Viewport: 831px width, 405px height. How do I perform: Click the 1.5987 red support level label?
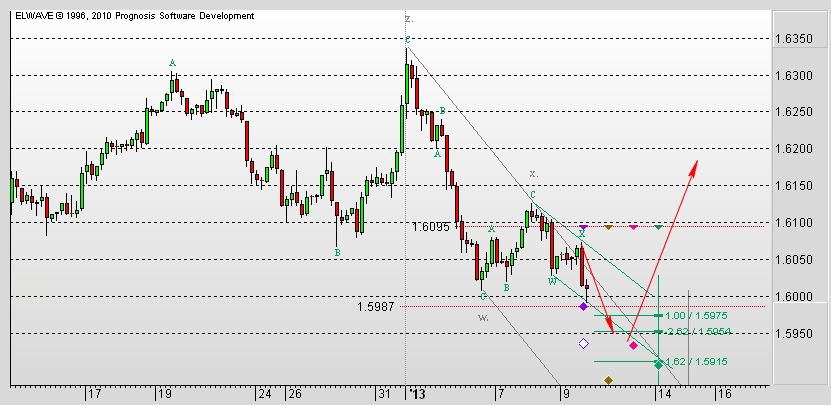(376, 307)
